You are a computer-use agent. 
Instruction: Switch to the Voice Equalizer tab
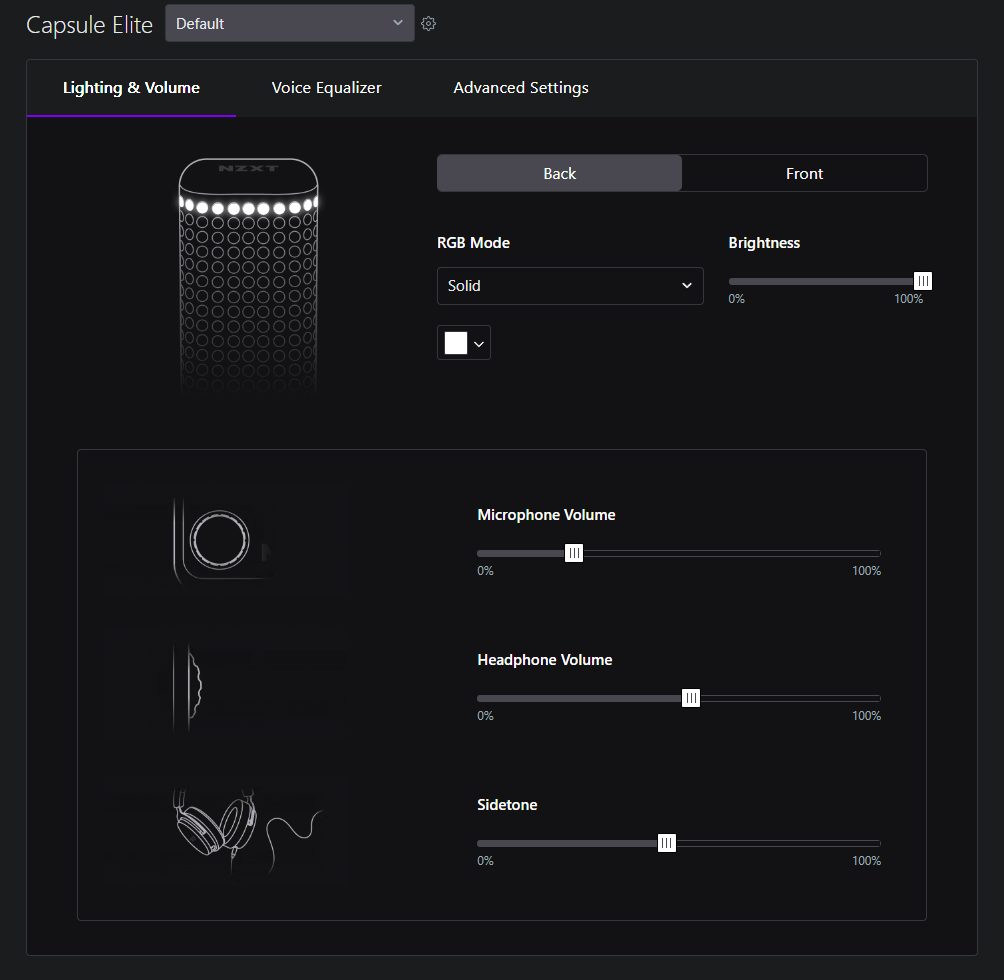tap(326, 88)
